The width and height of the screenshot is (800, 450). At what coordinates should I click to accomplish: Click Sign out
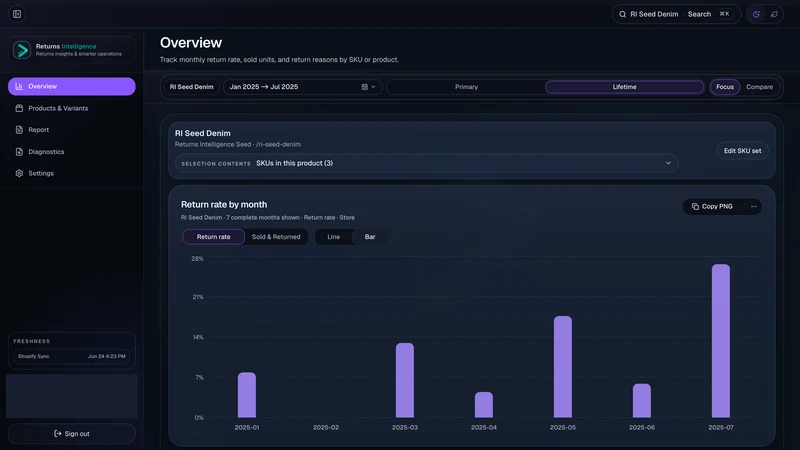(71, 434)
